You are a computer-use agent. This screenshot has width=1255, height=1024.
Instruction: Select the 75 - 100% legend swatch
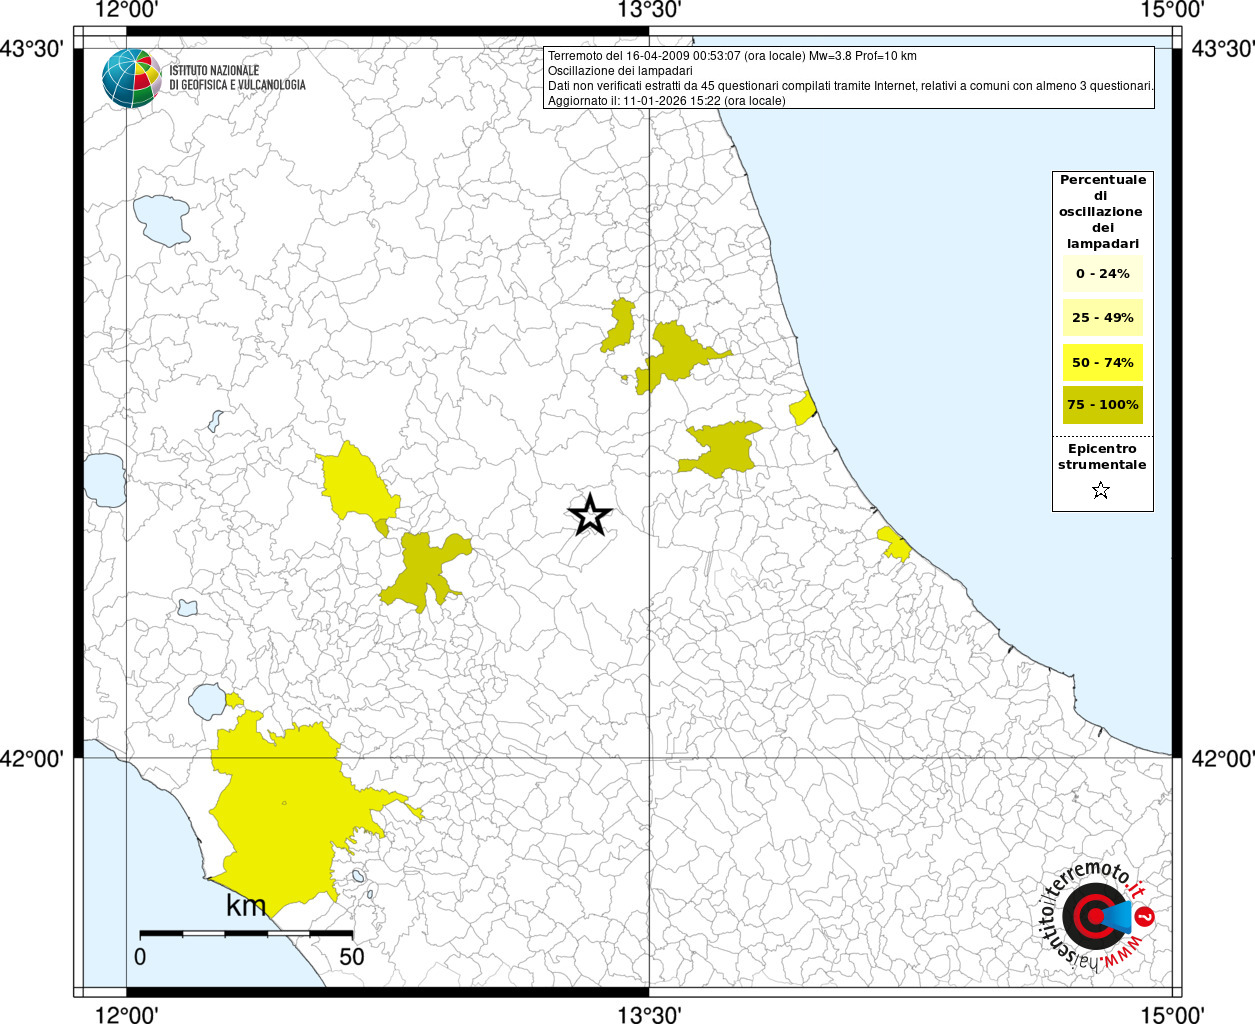pyautogui.click(x=1102, y=404)
